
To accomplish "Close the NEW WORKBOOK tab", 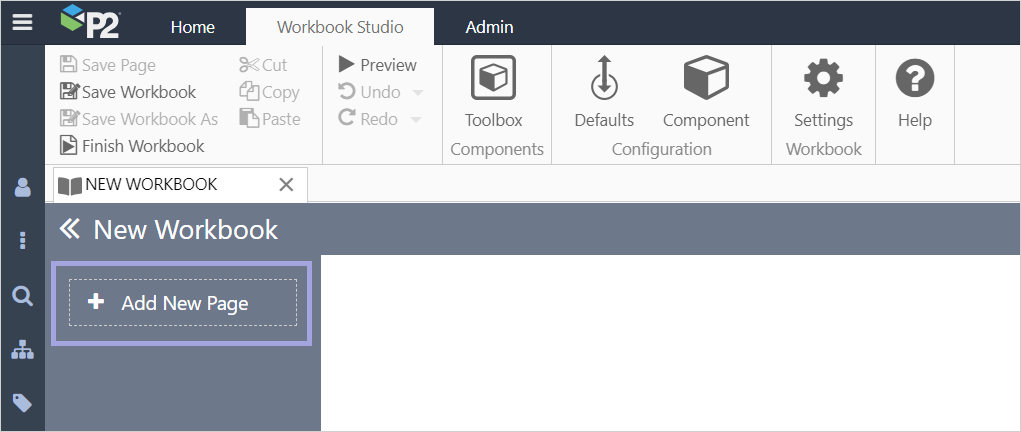I will click(286, 185).
